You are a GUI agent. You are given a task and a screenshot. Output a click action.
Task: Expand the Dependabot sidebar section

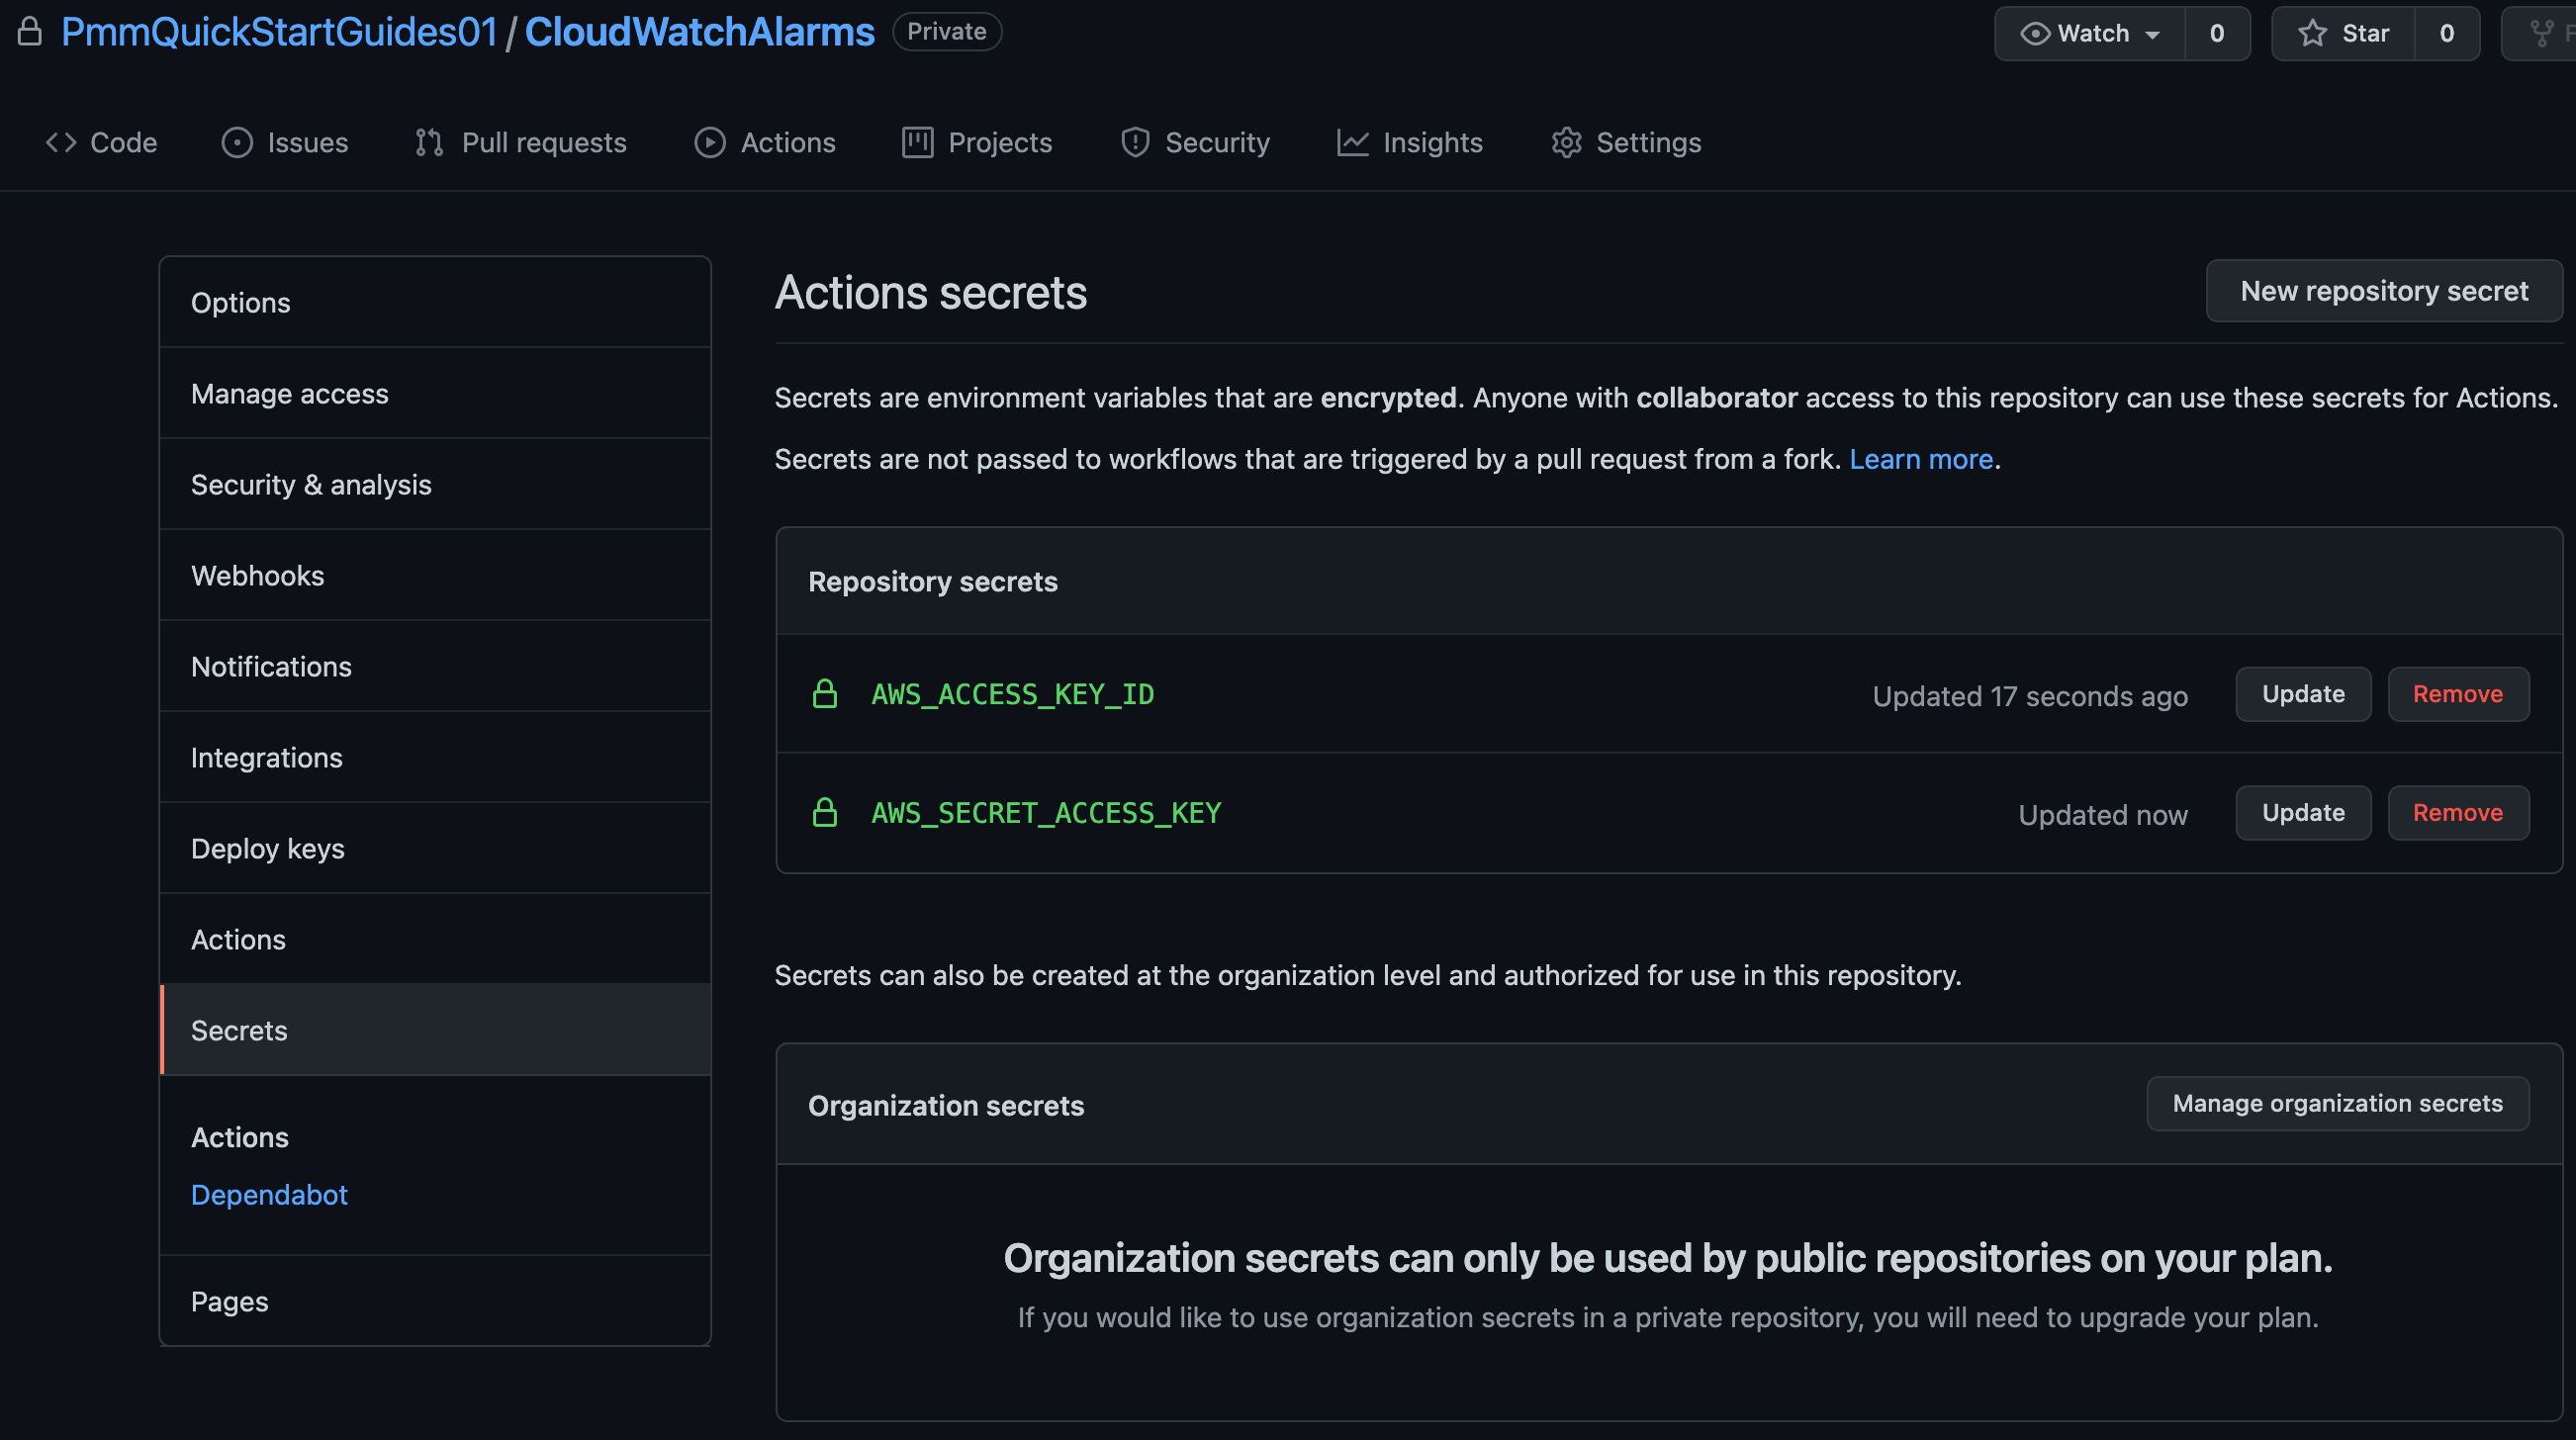[269, 1194]
